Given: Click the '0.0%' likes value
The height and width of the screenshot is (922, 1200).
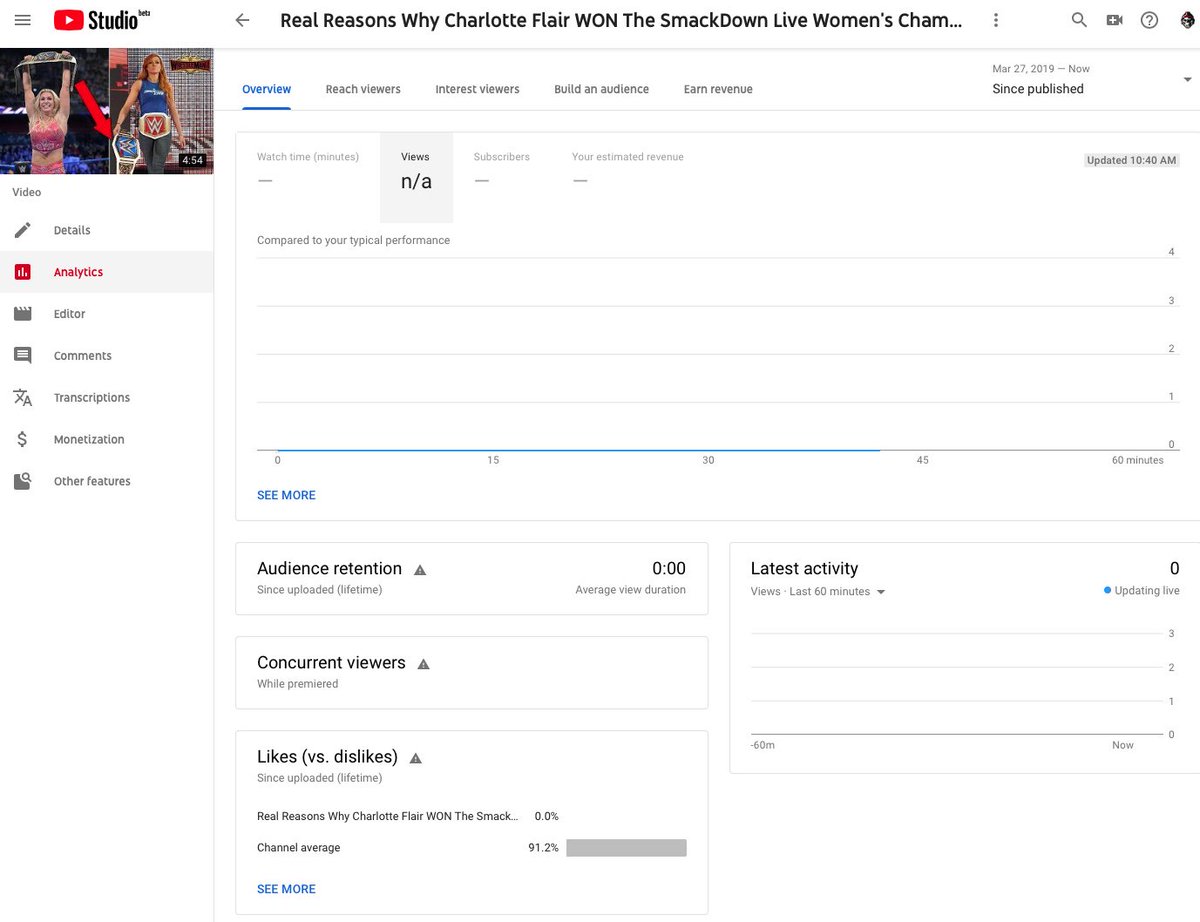Looking at the screenshot, I should (x=546, y=816).
